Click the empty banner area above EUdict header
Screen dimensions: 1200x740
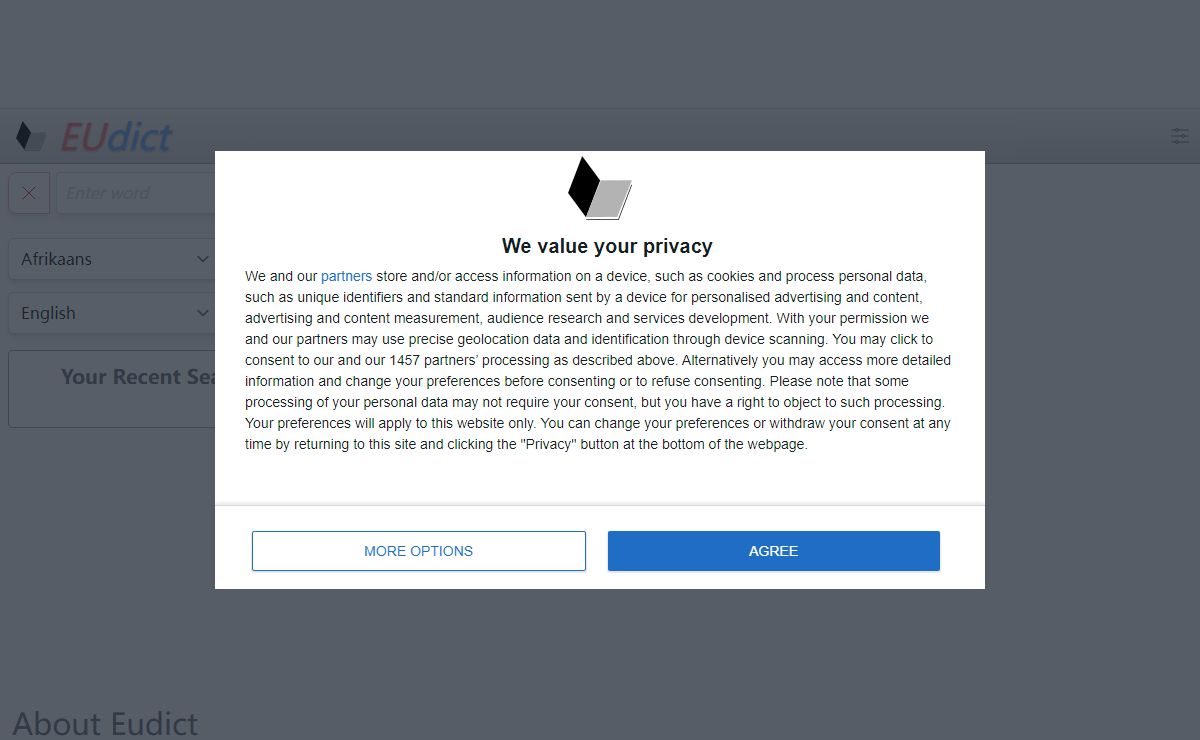click(x=600, y=54)
